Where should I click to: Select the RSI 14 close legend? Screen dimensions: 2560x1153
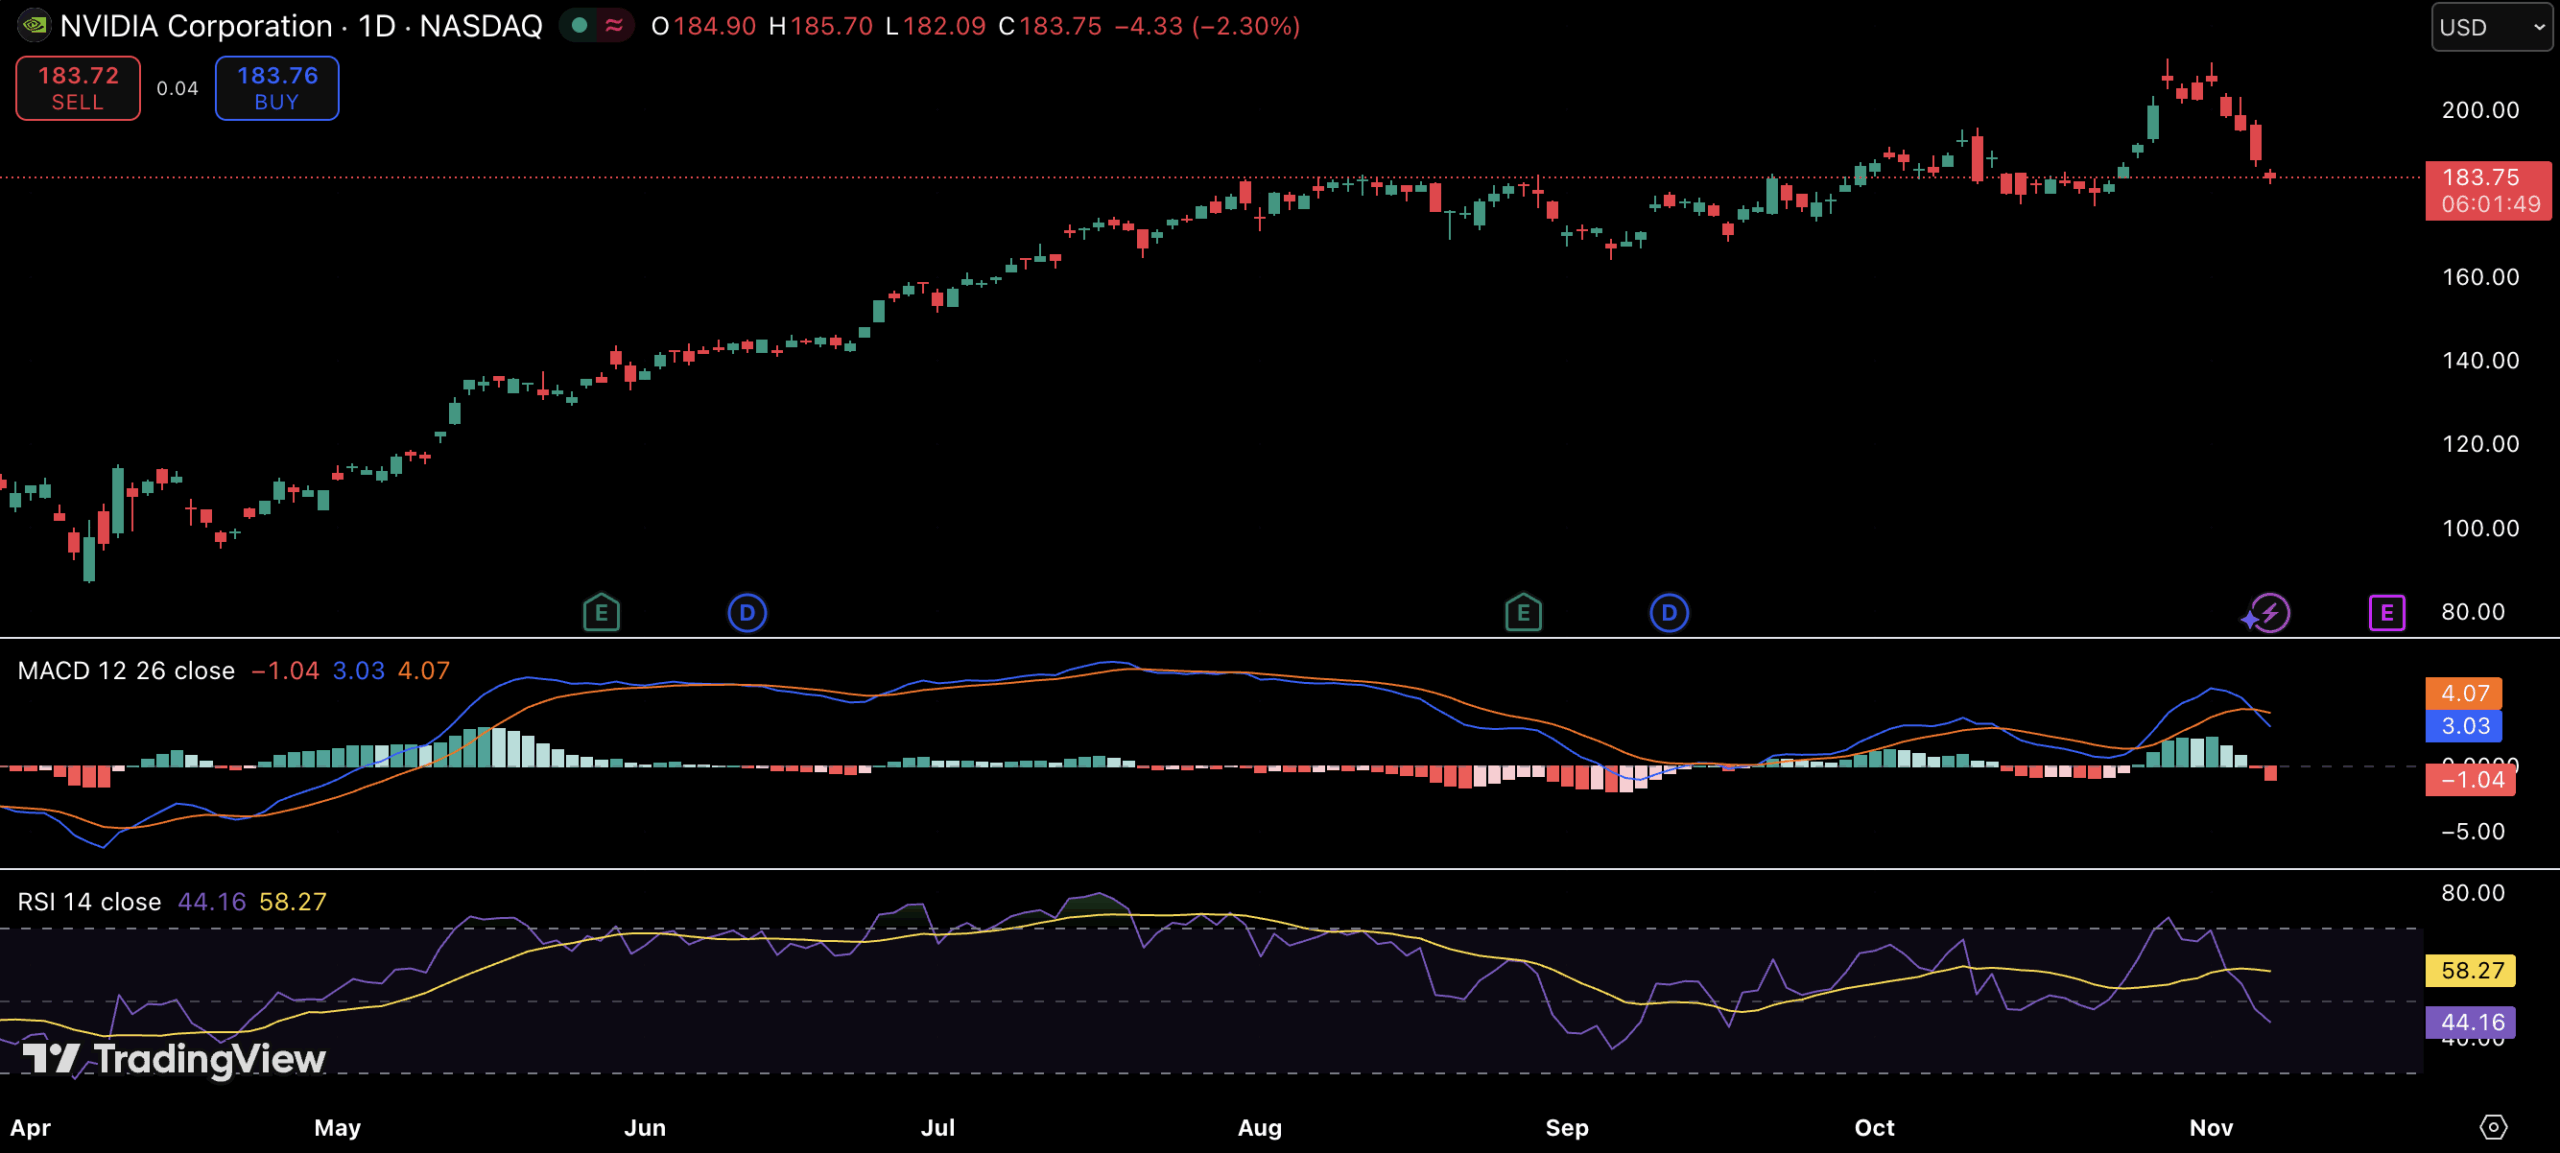pos(89,902)
